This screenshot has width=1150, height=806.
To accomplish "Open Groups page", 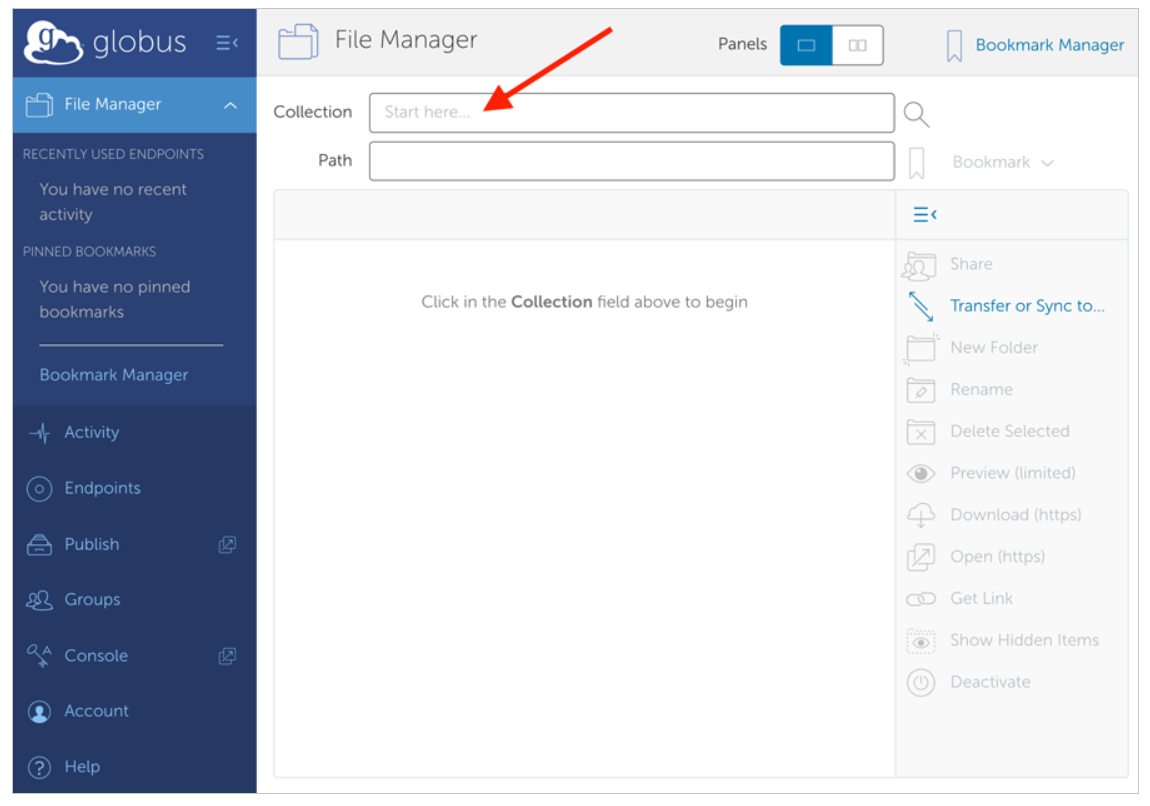I will (92, 599).
